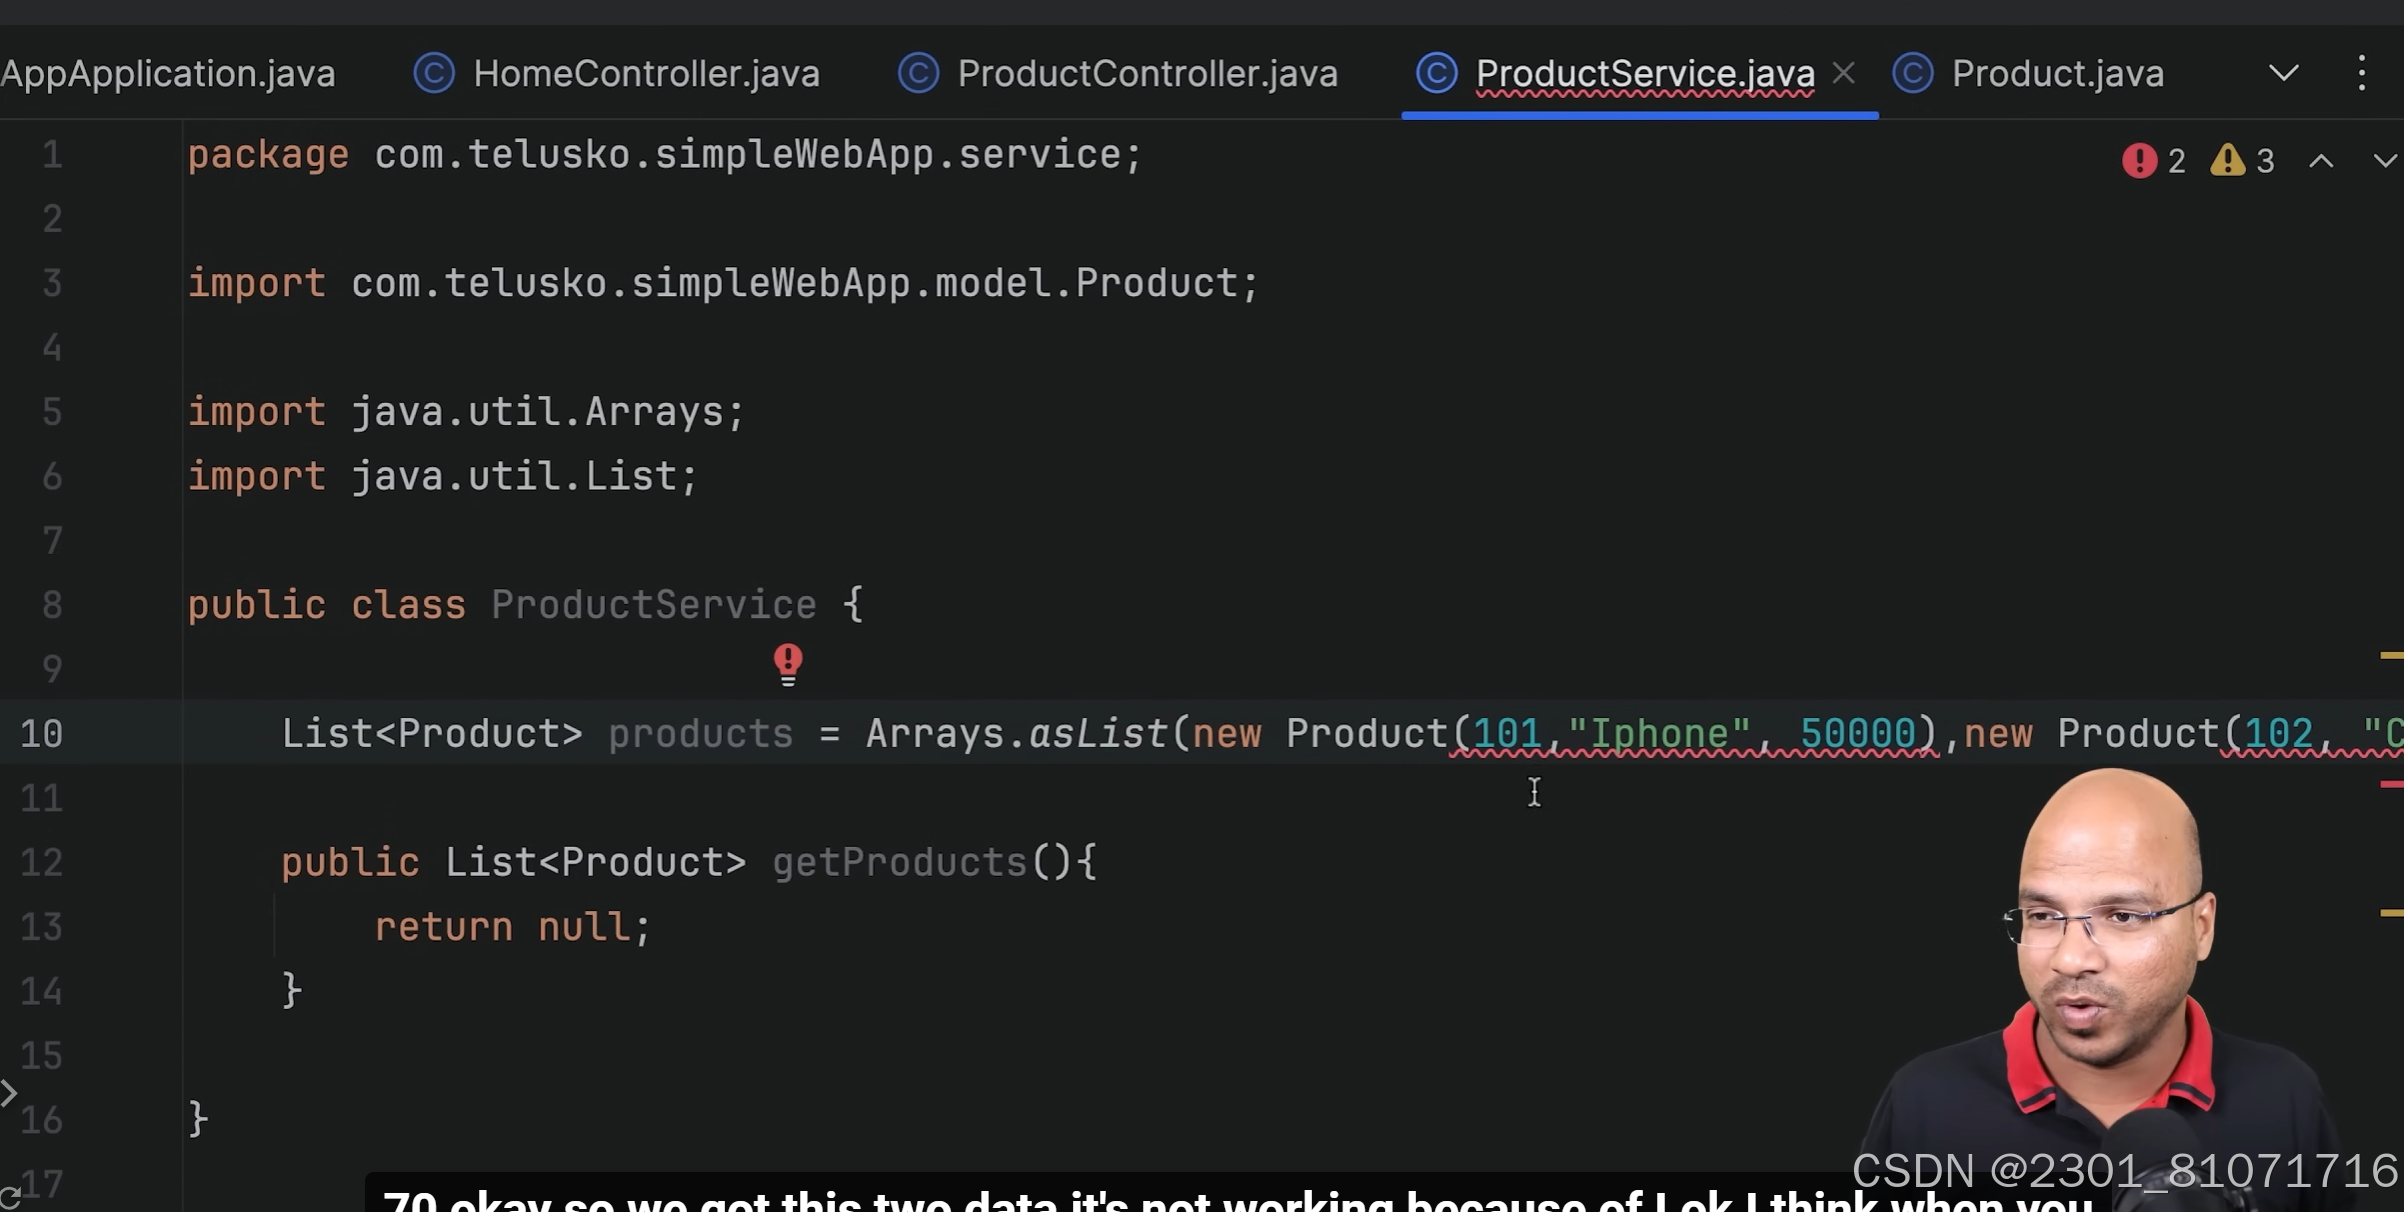Open the editor tabs options menu
The height and width of the screenshot is (1212, 2404).
pos(2361,73)
